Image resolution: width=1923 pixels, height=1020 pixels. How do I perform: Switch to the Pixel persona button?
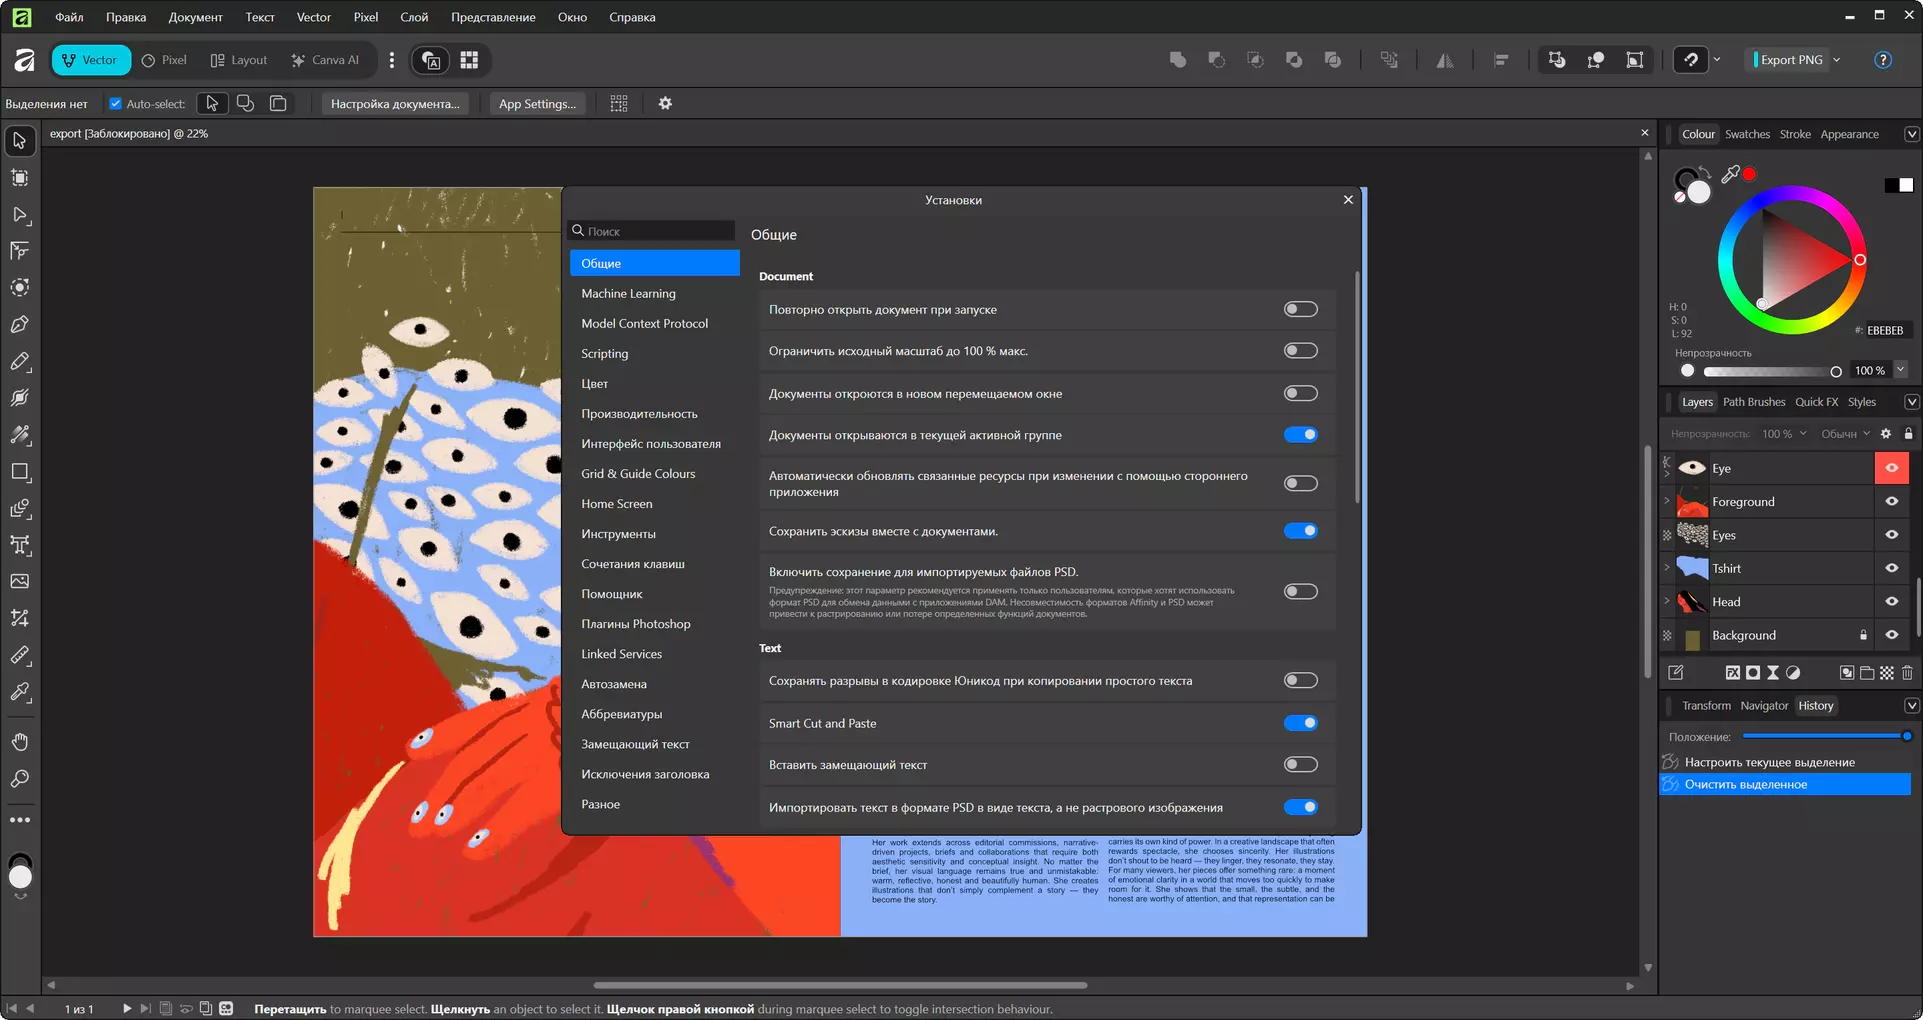[x=165, y=60]
